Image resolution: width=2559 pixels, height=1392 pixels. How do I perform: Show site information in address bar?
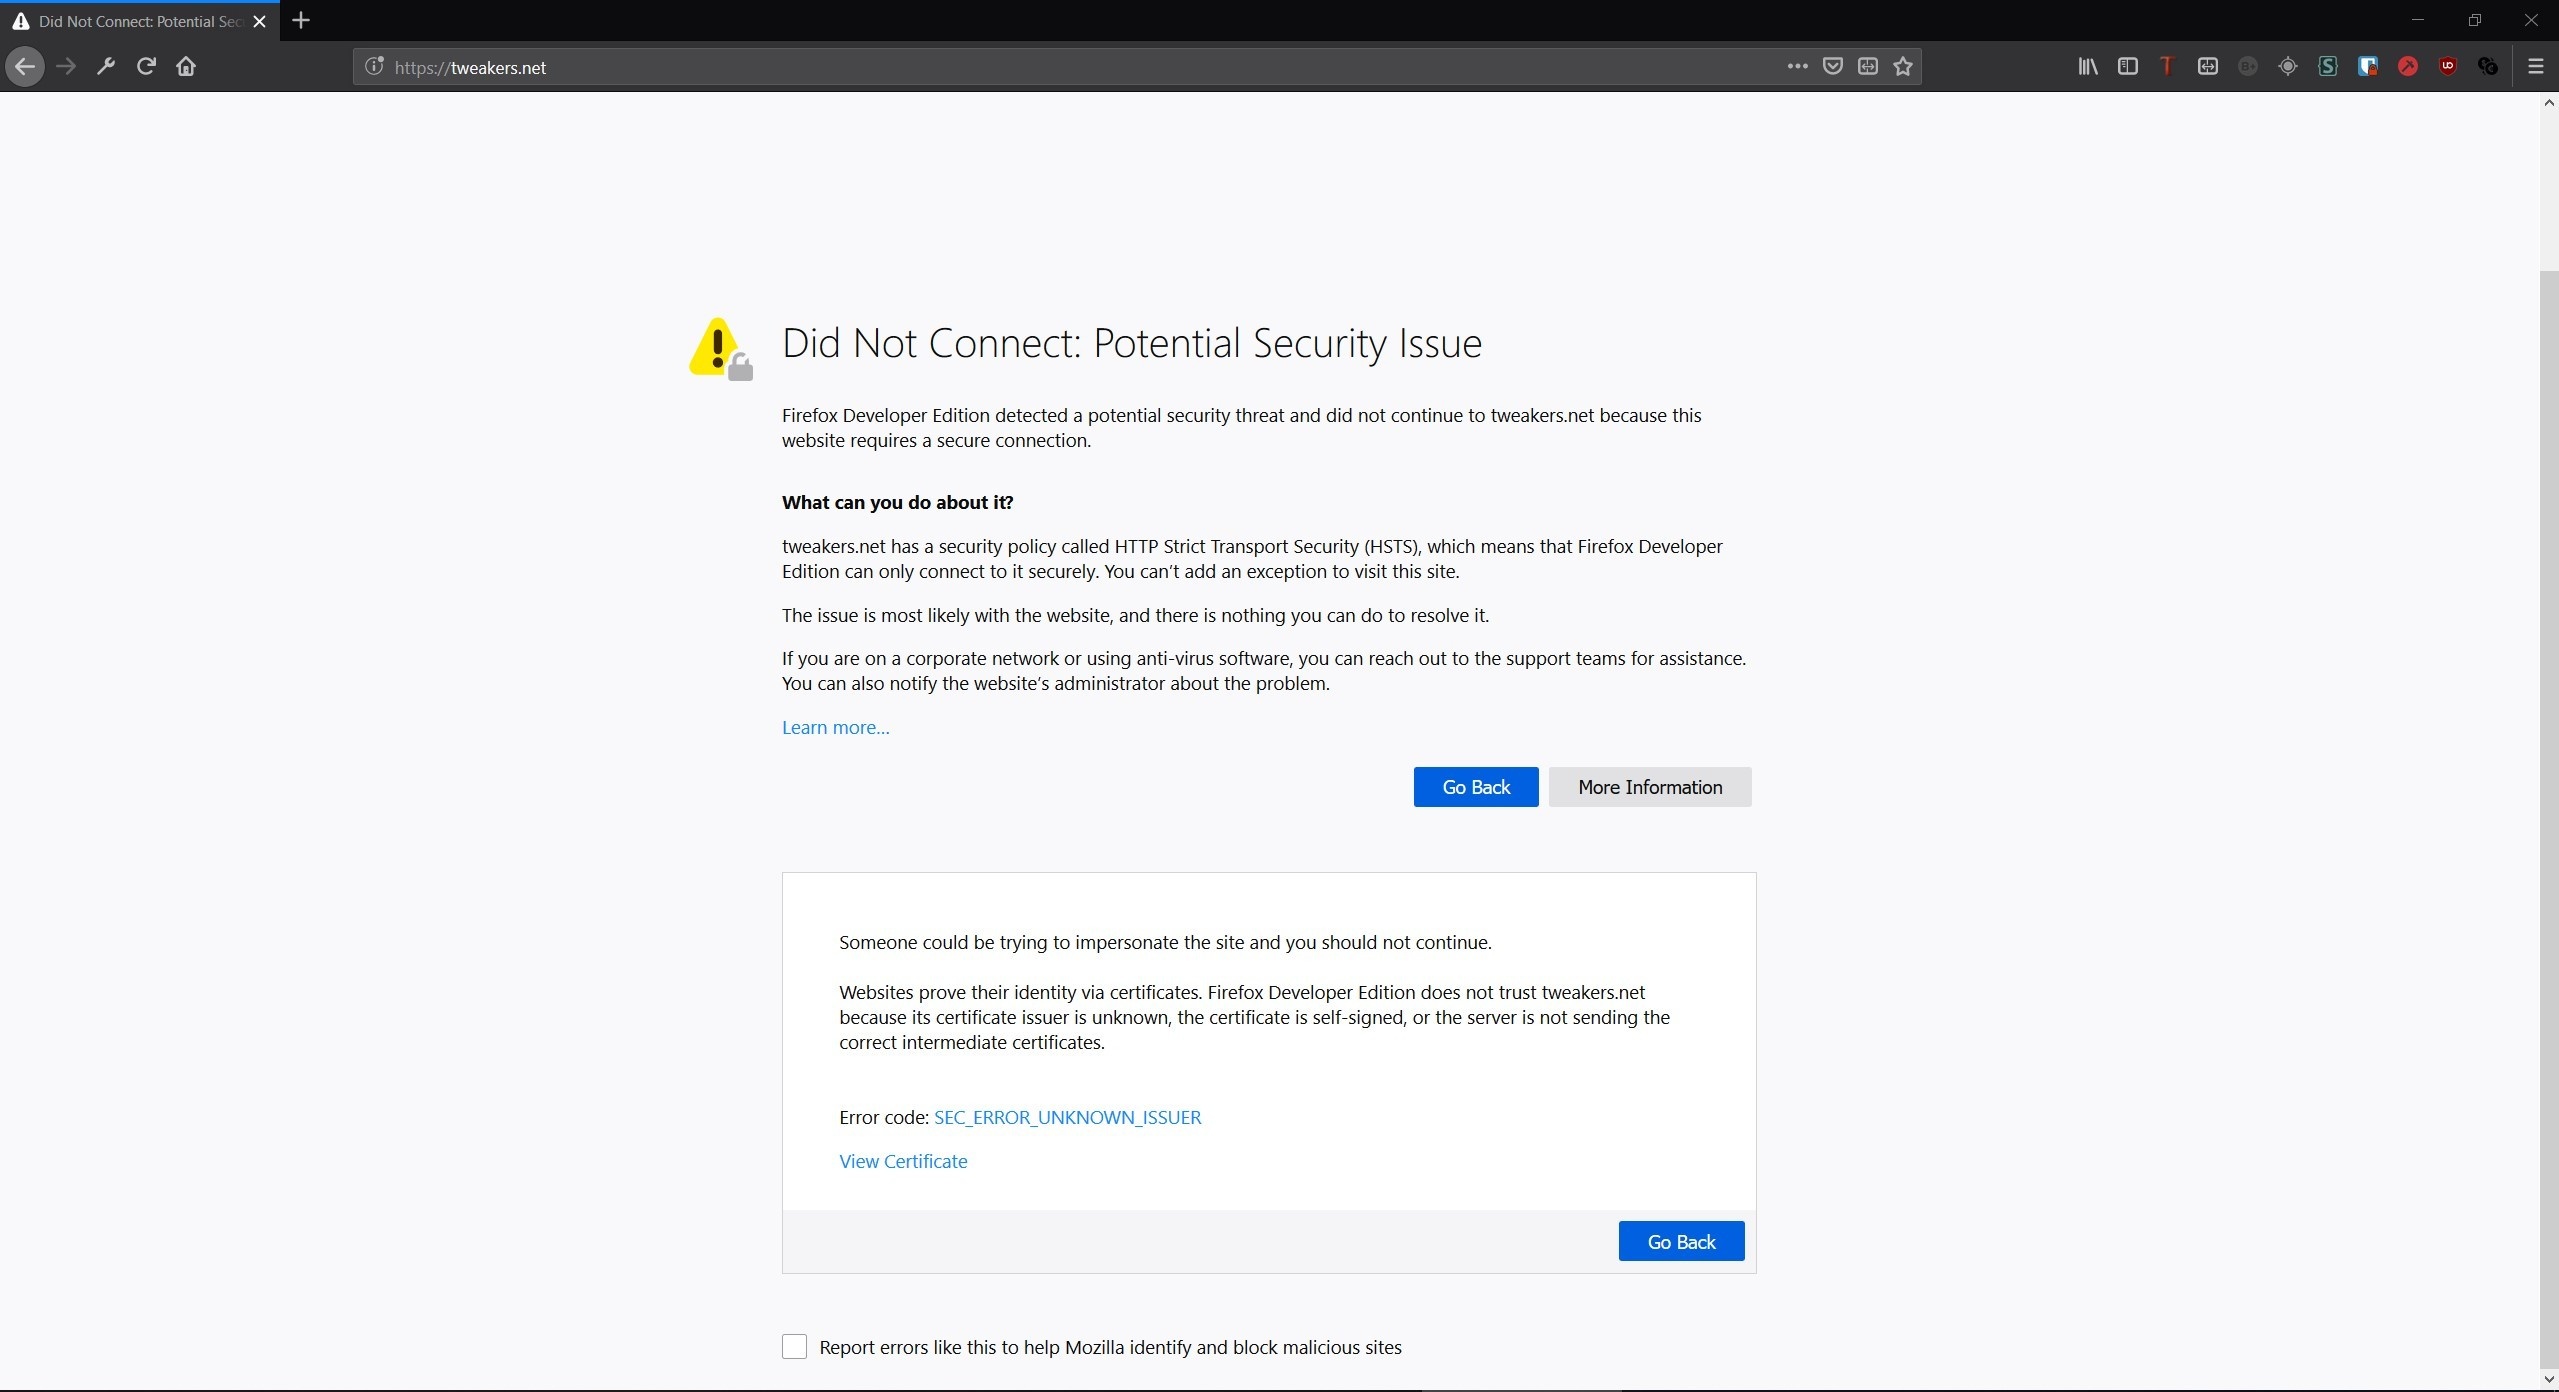pyautogui.click(x=374, y=67)
